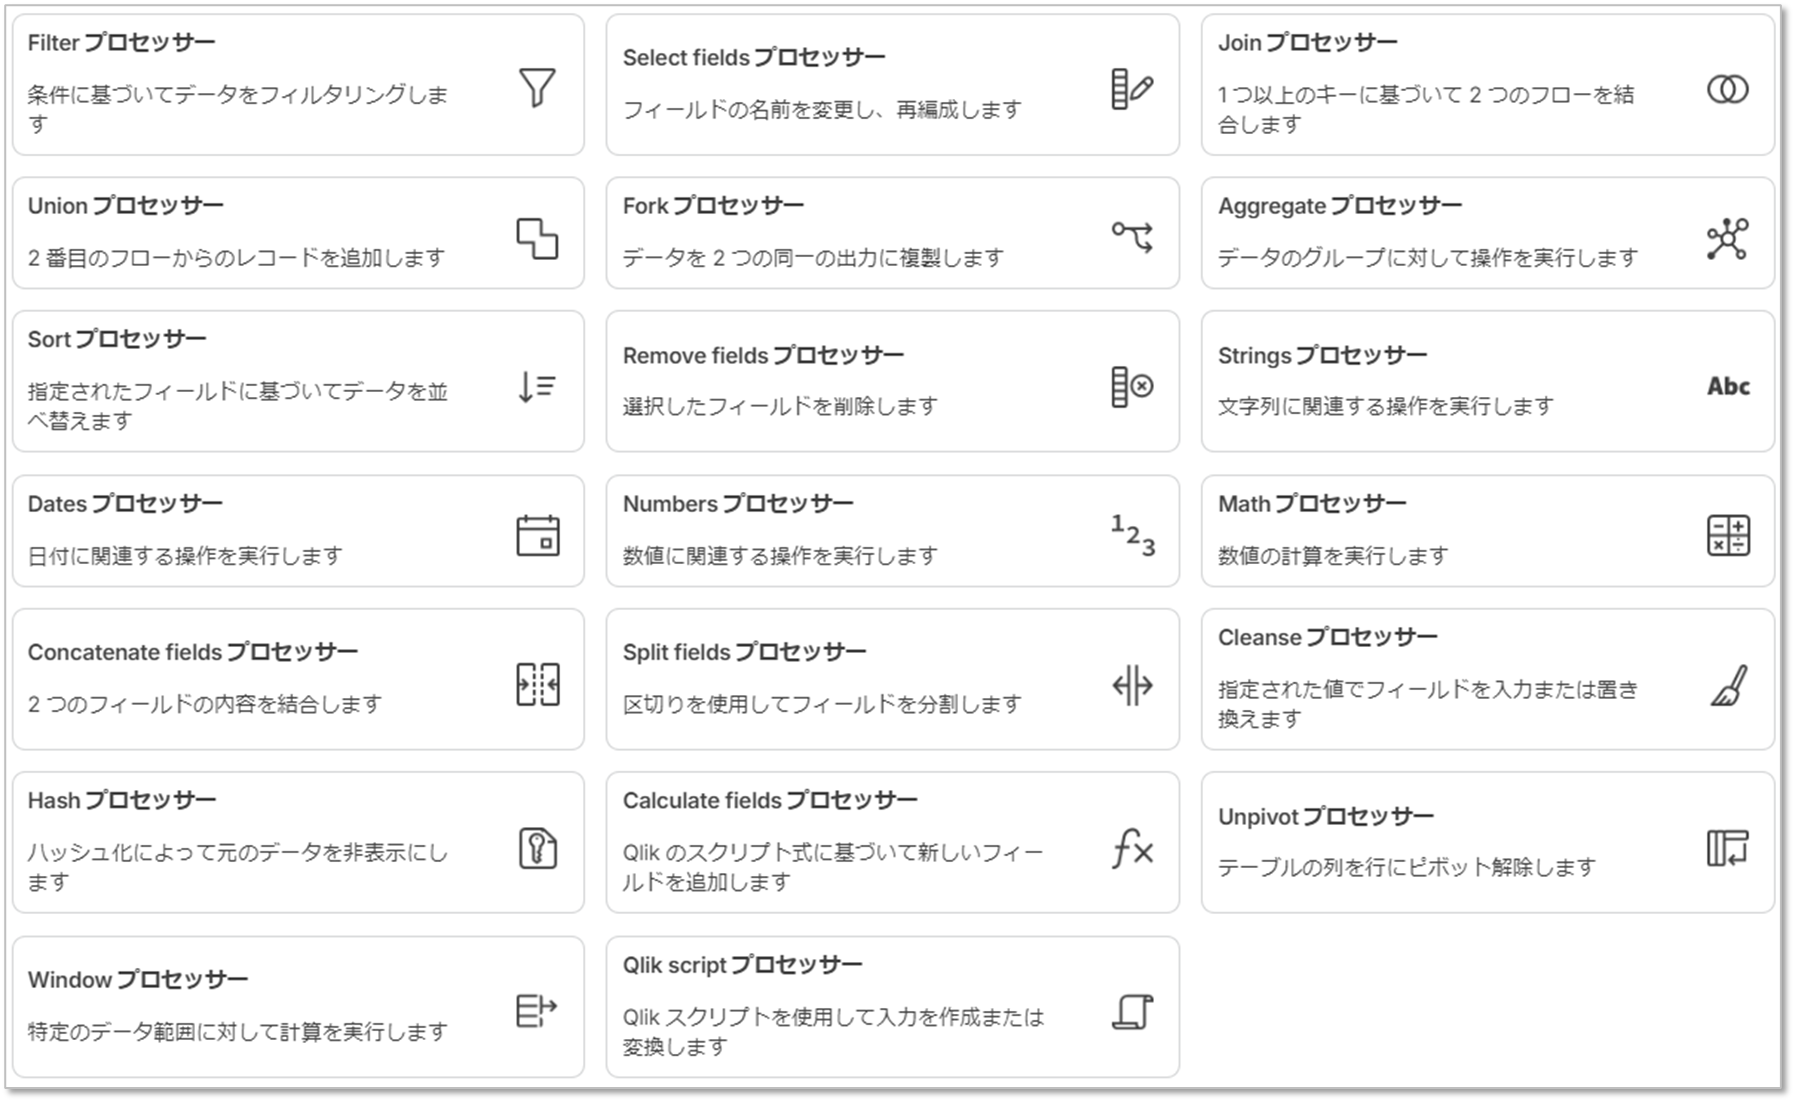Open the Strings プロセッサー card
This screenshot has height=1102, width=1795.
1487,381
